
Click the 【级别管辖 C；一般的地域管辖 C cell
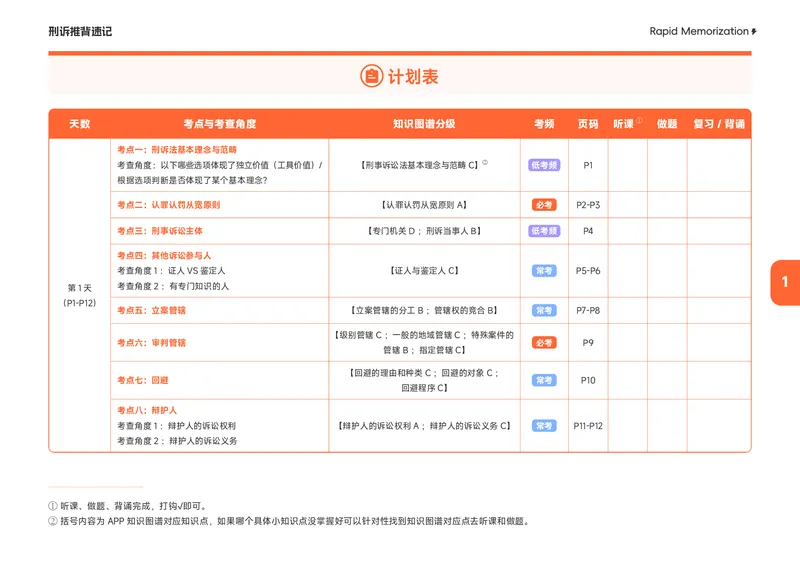(x=424, y=342)
